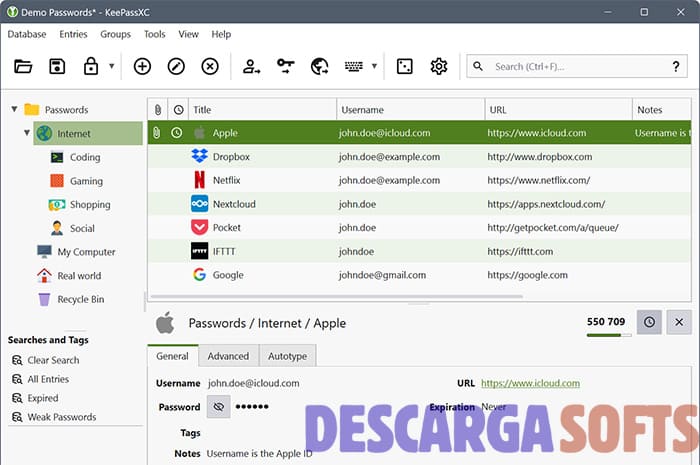This screenshot has height=465, width=700.
Task: Click https://ifttt.com URL cell
Action: point(520,251)
